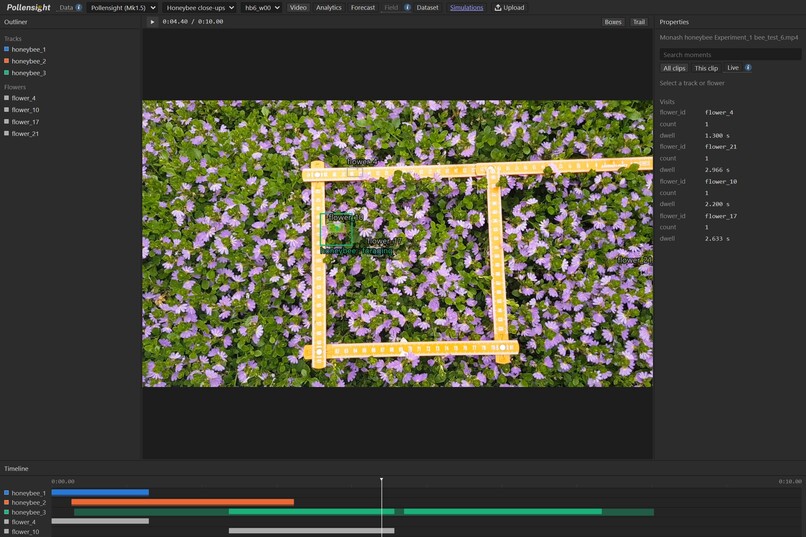Click the clip file name in the Properties panel
Screen dimensions: 806x537
coord(729,38)
